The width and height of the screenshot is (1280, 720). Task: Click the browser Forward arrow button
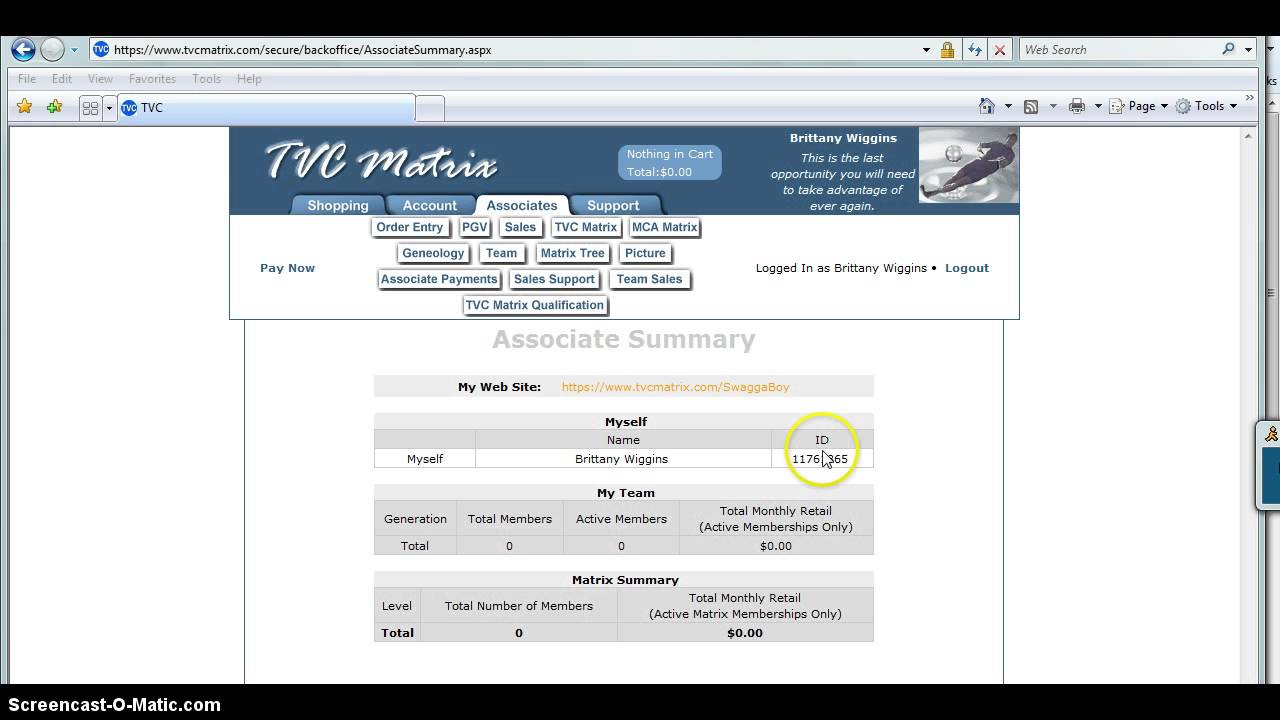[x=52, y=49]
